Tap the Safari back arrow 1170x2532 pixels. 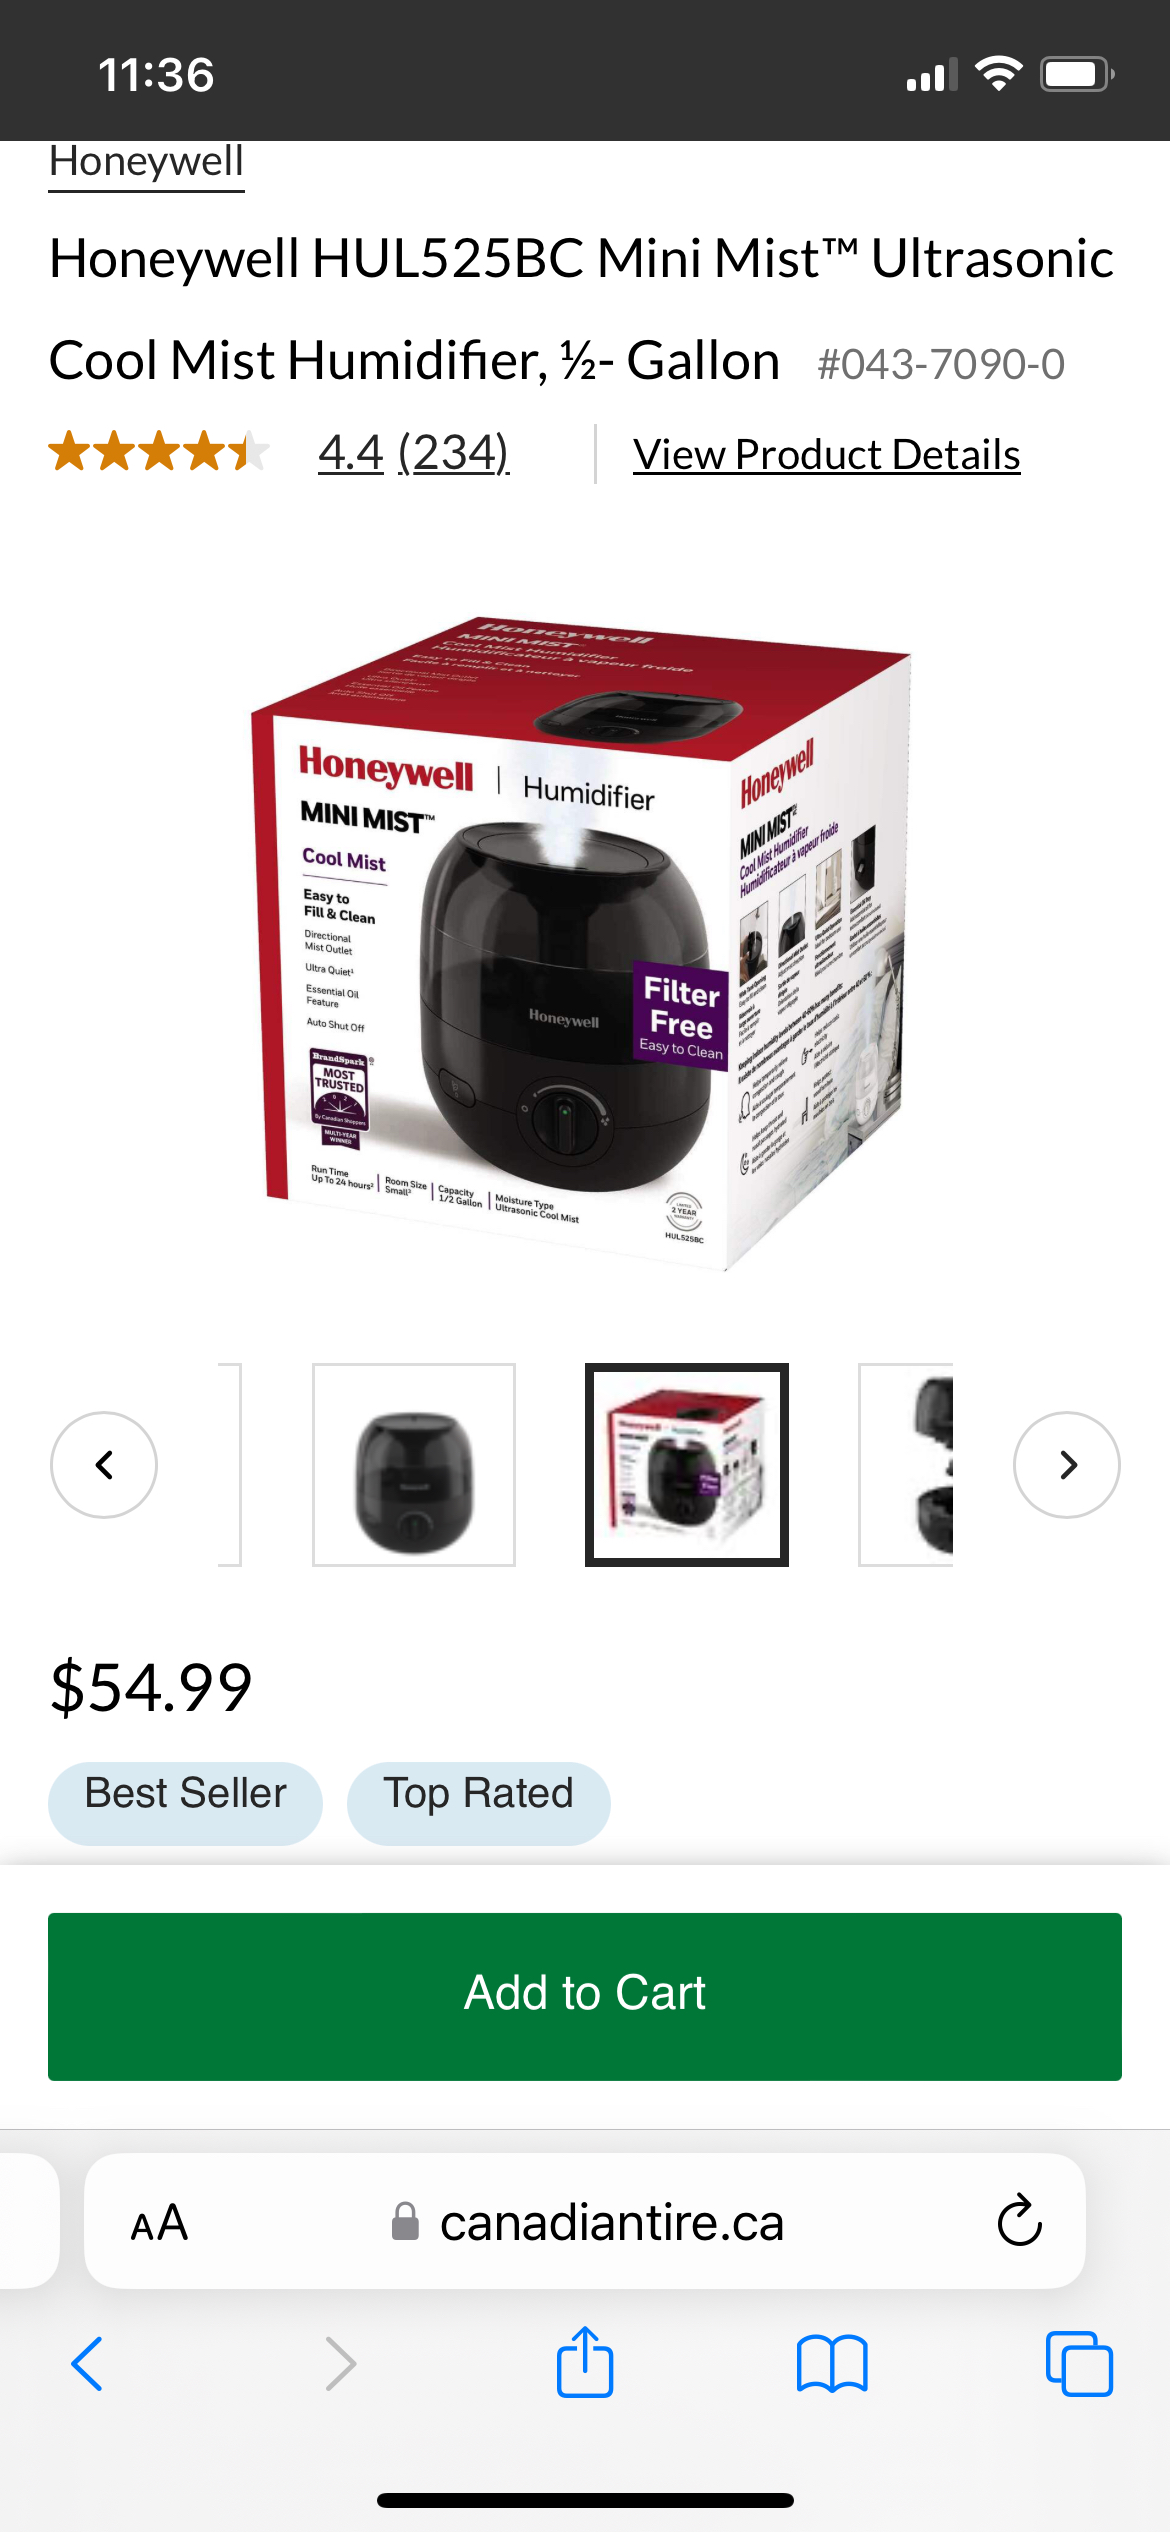pos(88,2364)
